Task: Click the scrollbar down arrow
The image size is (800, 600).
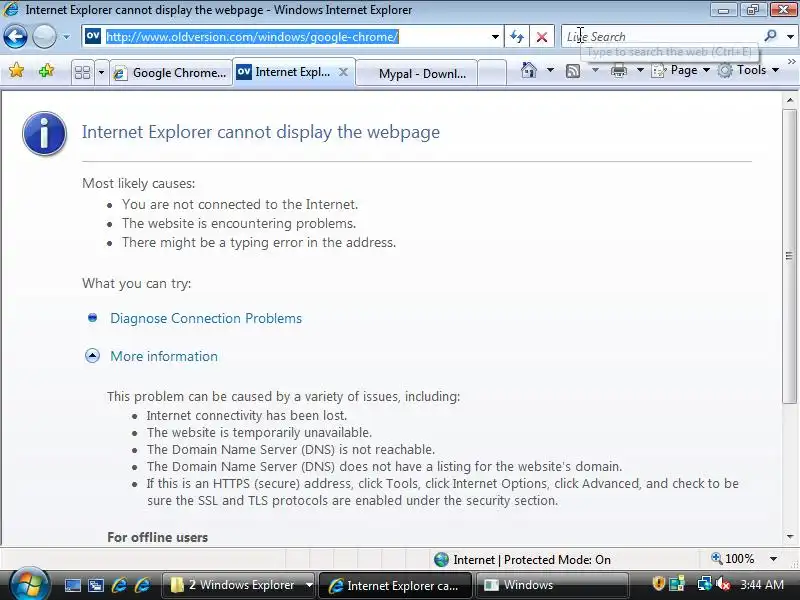Action: pos(790,536)
